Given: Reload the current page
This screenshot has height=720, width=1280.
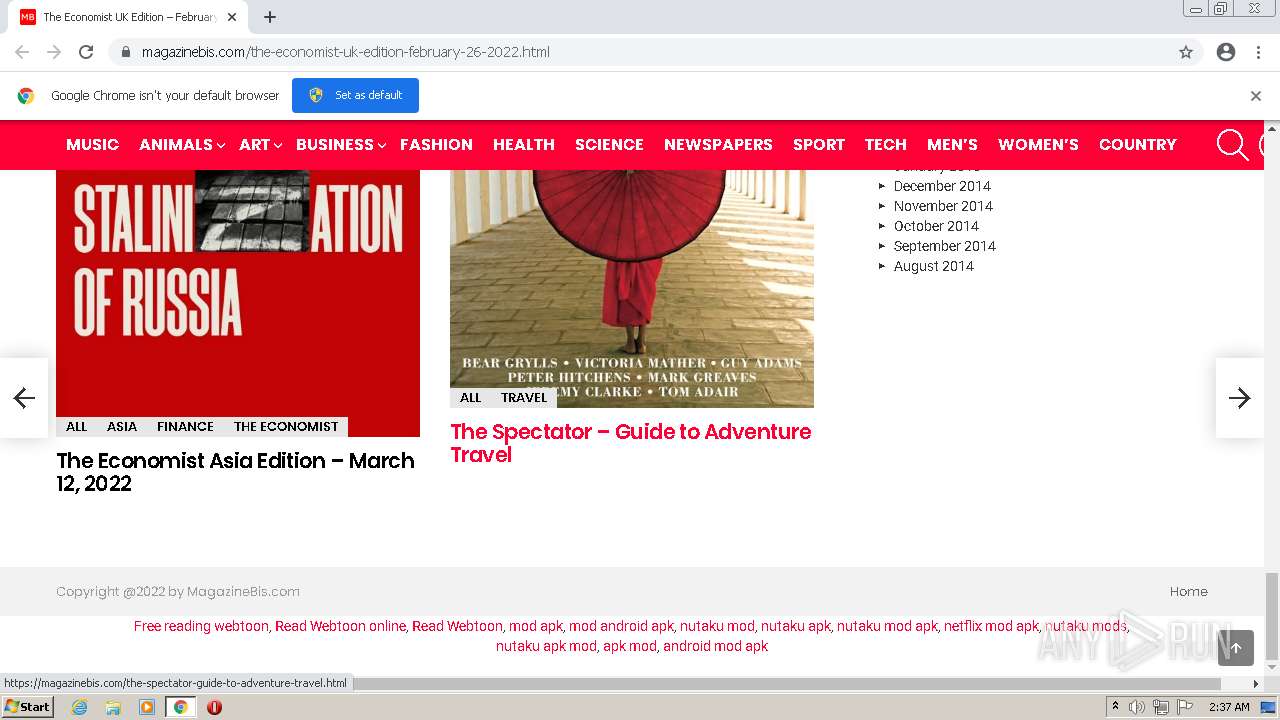Looking at the screenshot, I should (86, 52).
